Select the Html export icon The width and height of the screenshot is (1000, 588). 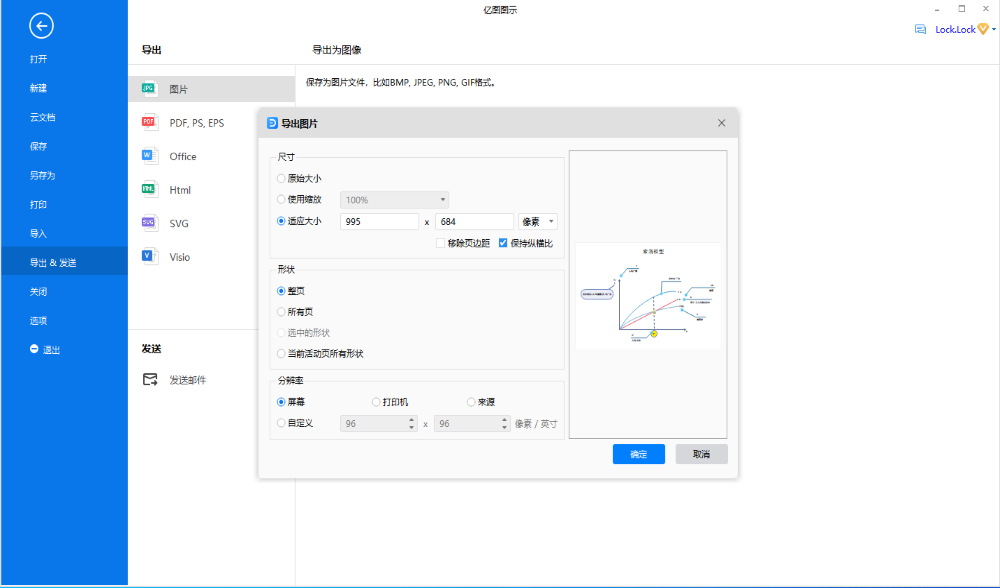[x=149, y=189]
